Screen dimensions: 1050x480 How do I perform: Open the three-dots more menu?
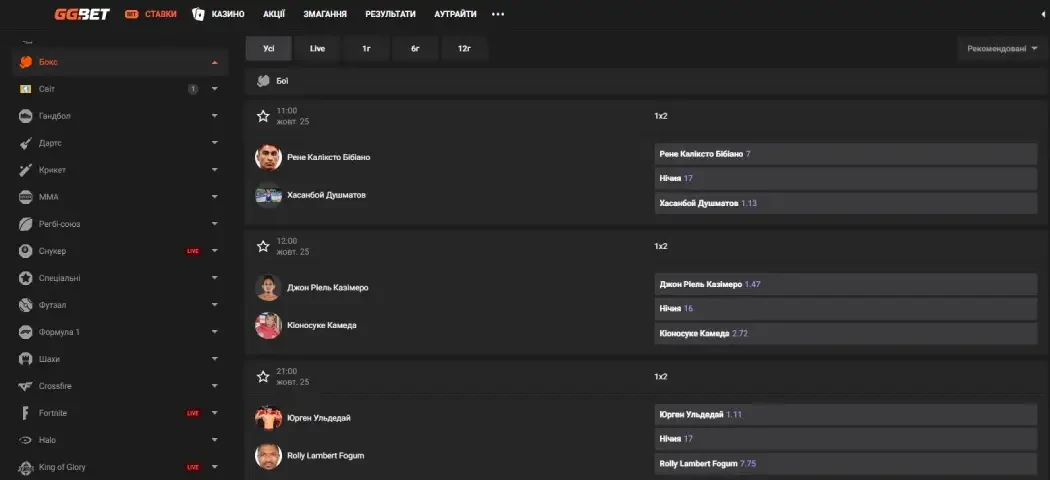(498, 14)
